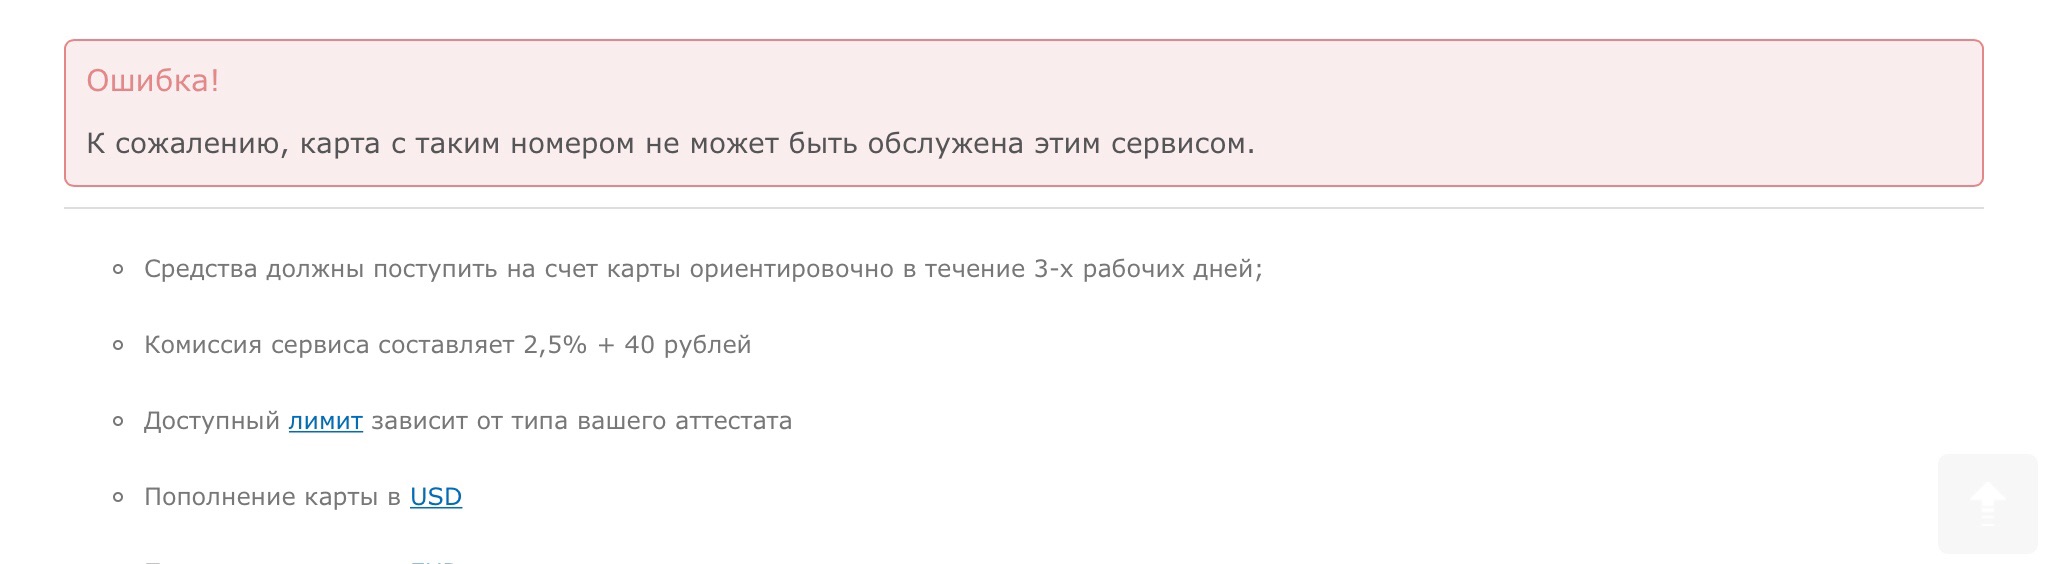Click the horizontal divider below error box
This screenshot has height=564, width=2047.
tap(1023, 209)
